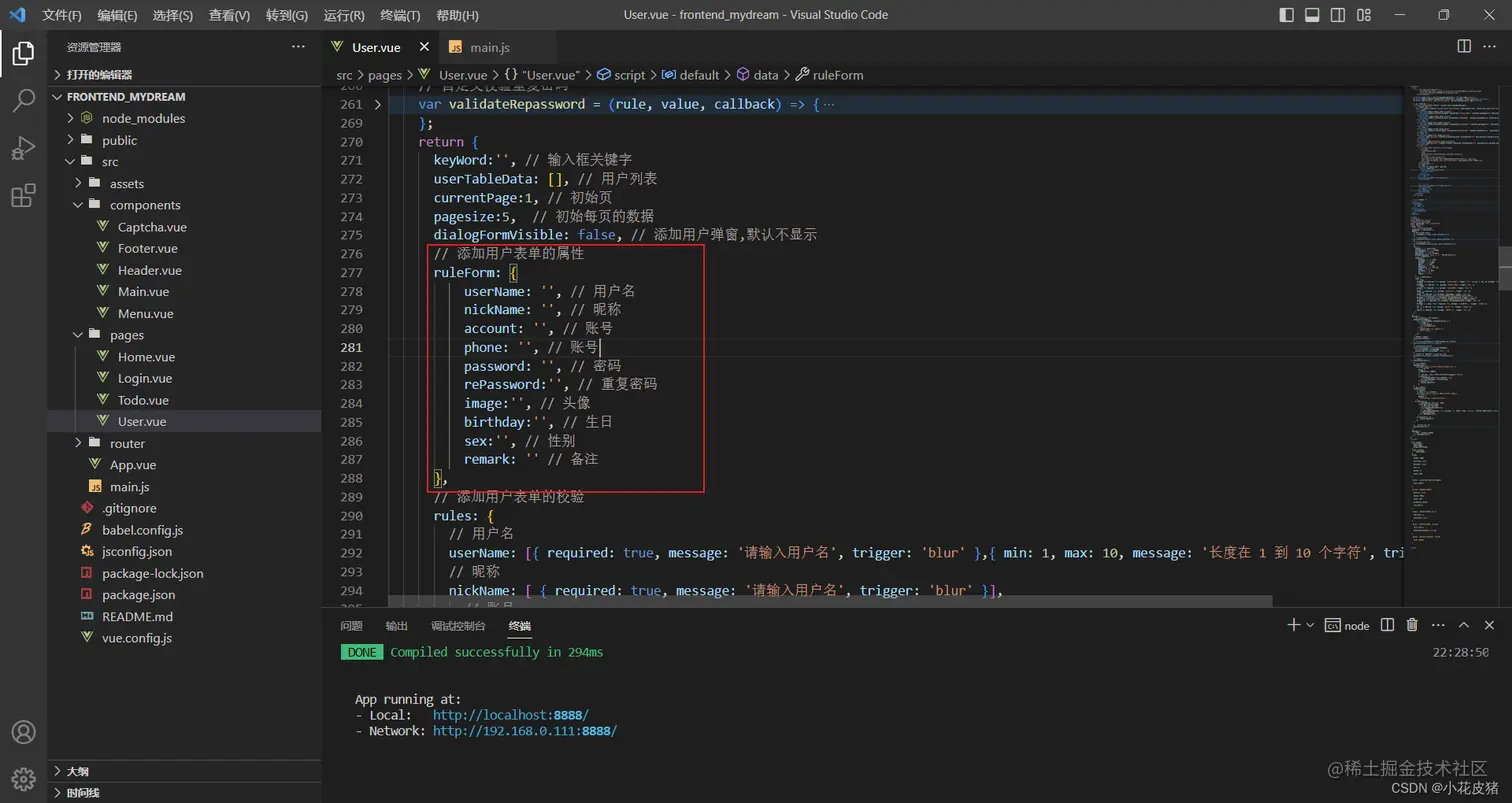Open the customize layout icon
The width and height of the screenshot is (1512, 803).
[1364, 15]
